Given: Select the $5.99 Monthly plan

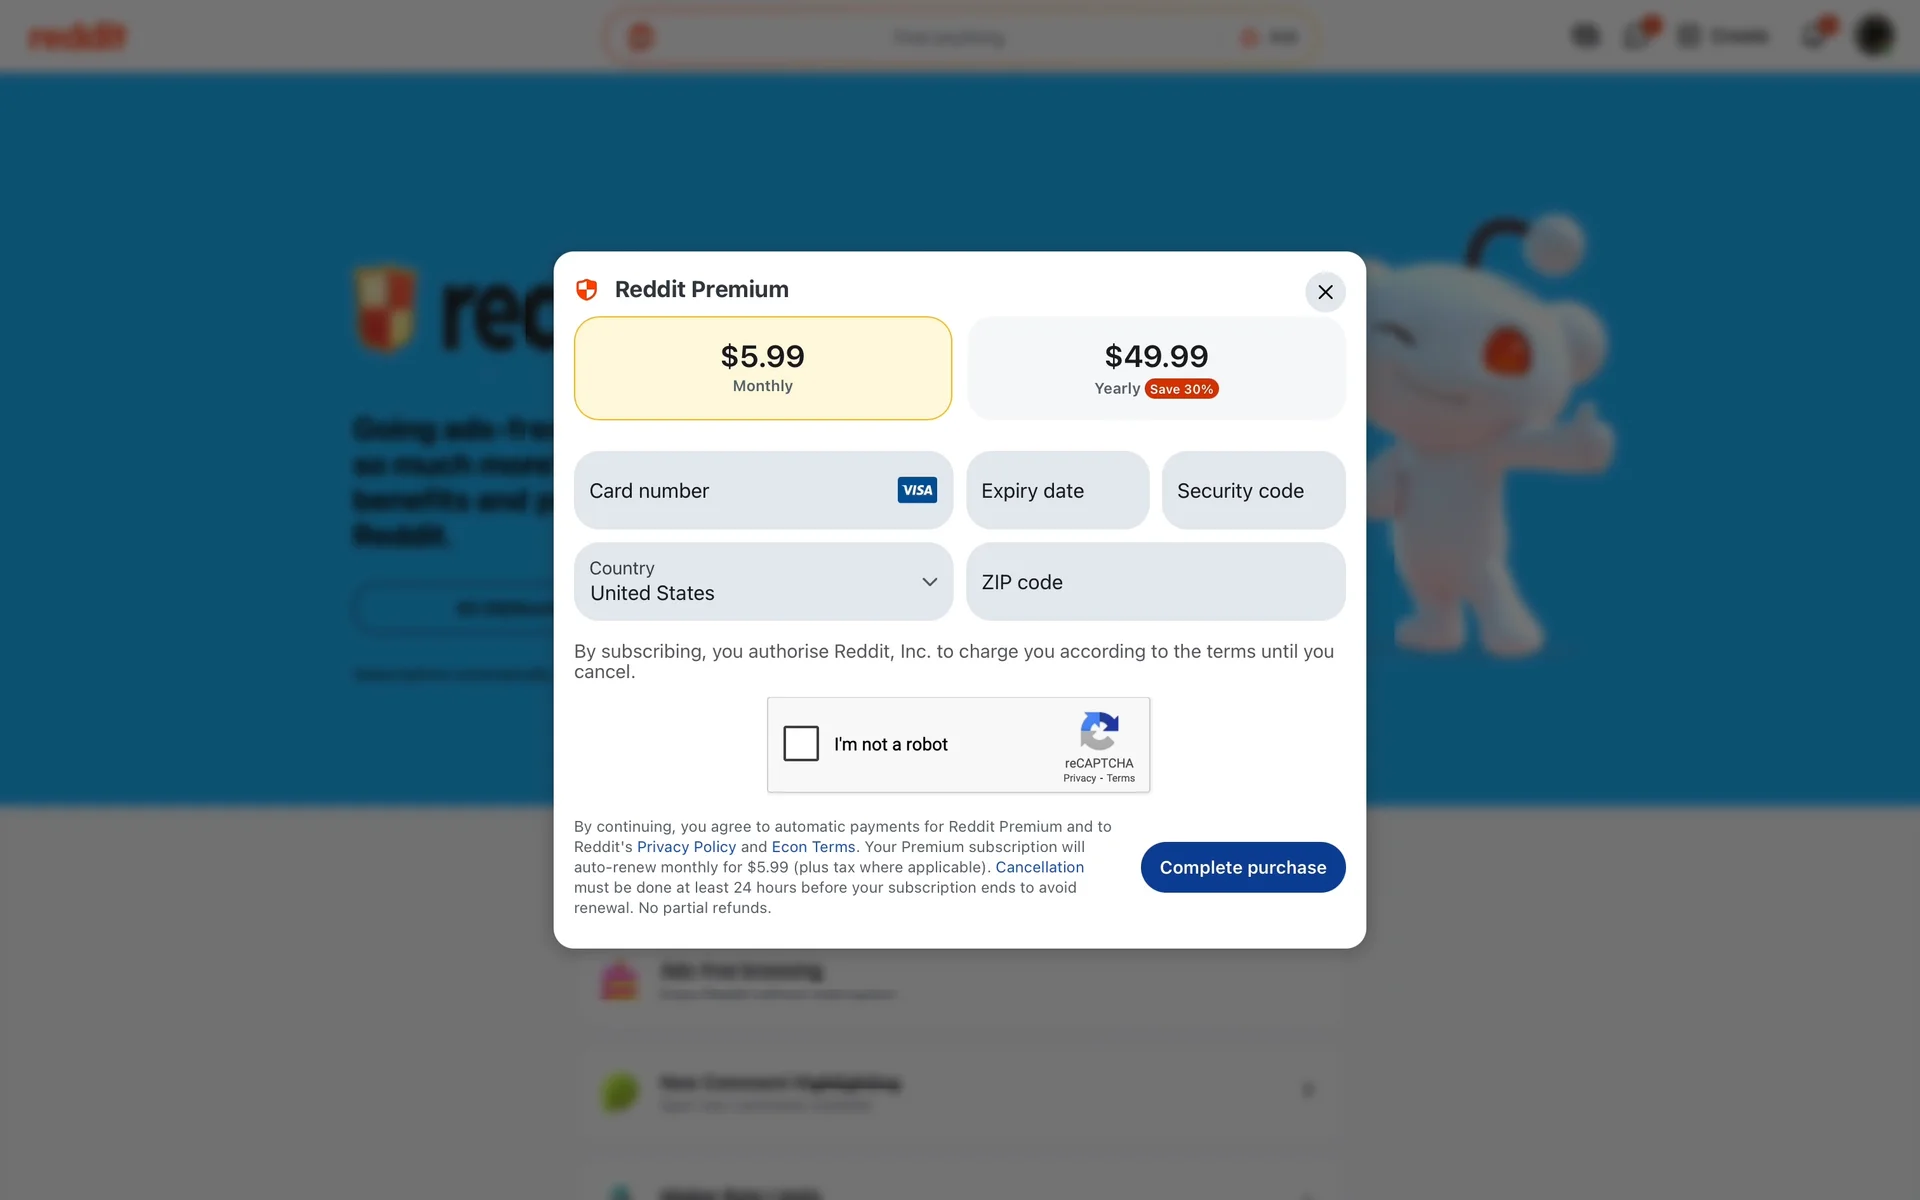Looking at the screenshot, I should pyautogui.click(x=763, y=368).
